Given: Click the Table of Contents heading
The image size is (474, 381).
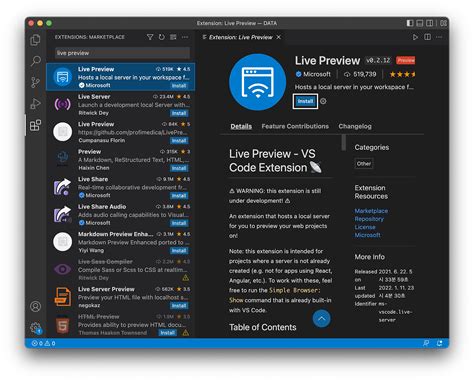Looking at the screenshot, I should (263, 327).
